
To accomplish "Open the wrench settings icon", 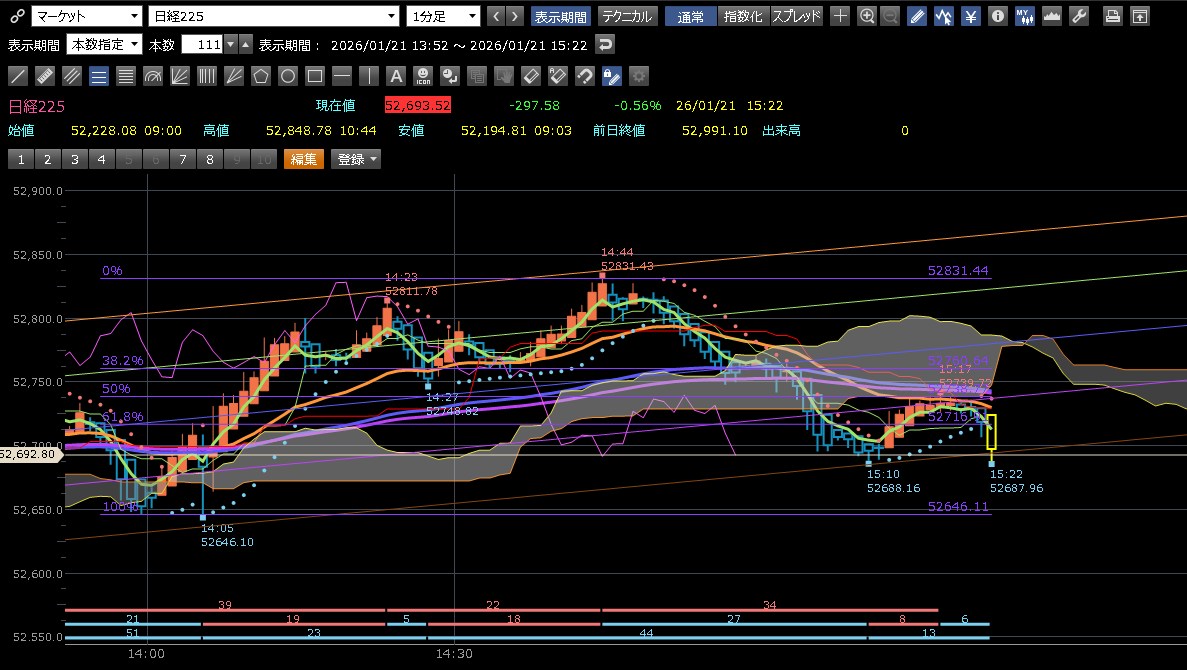I will (1078, 16).
